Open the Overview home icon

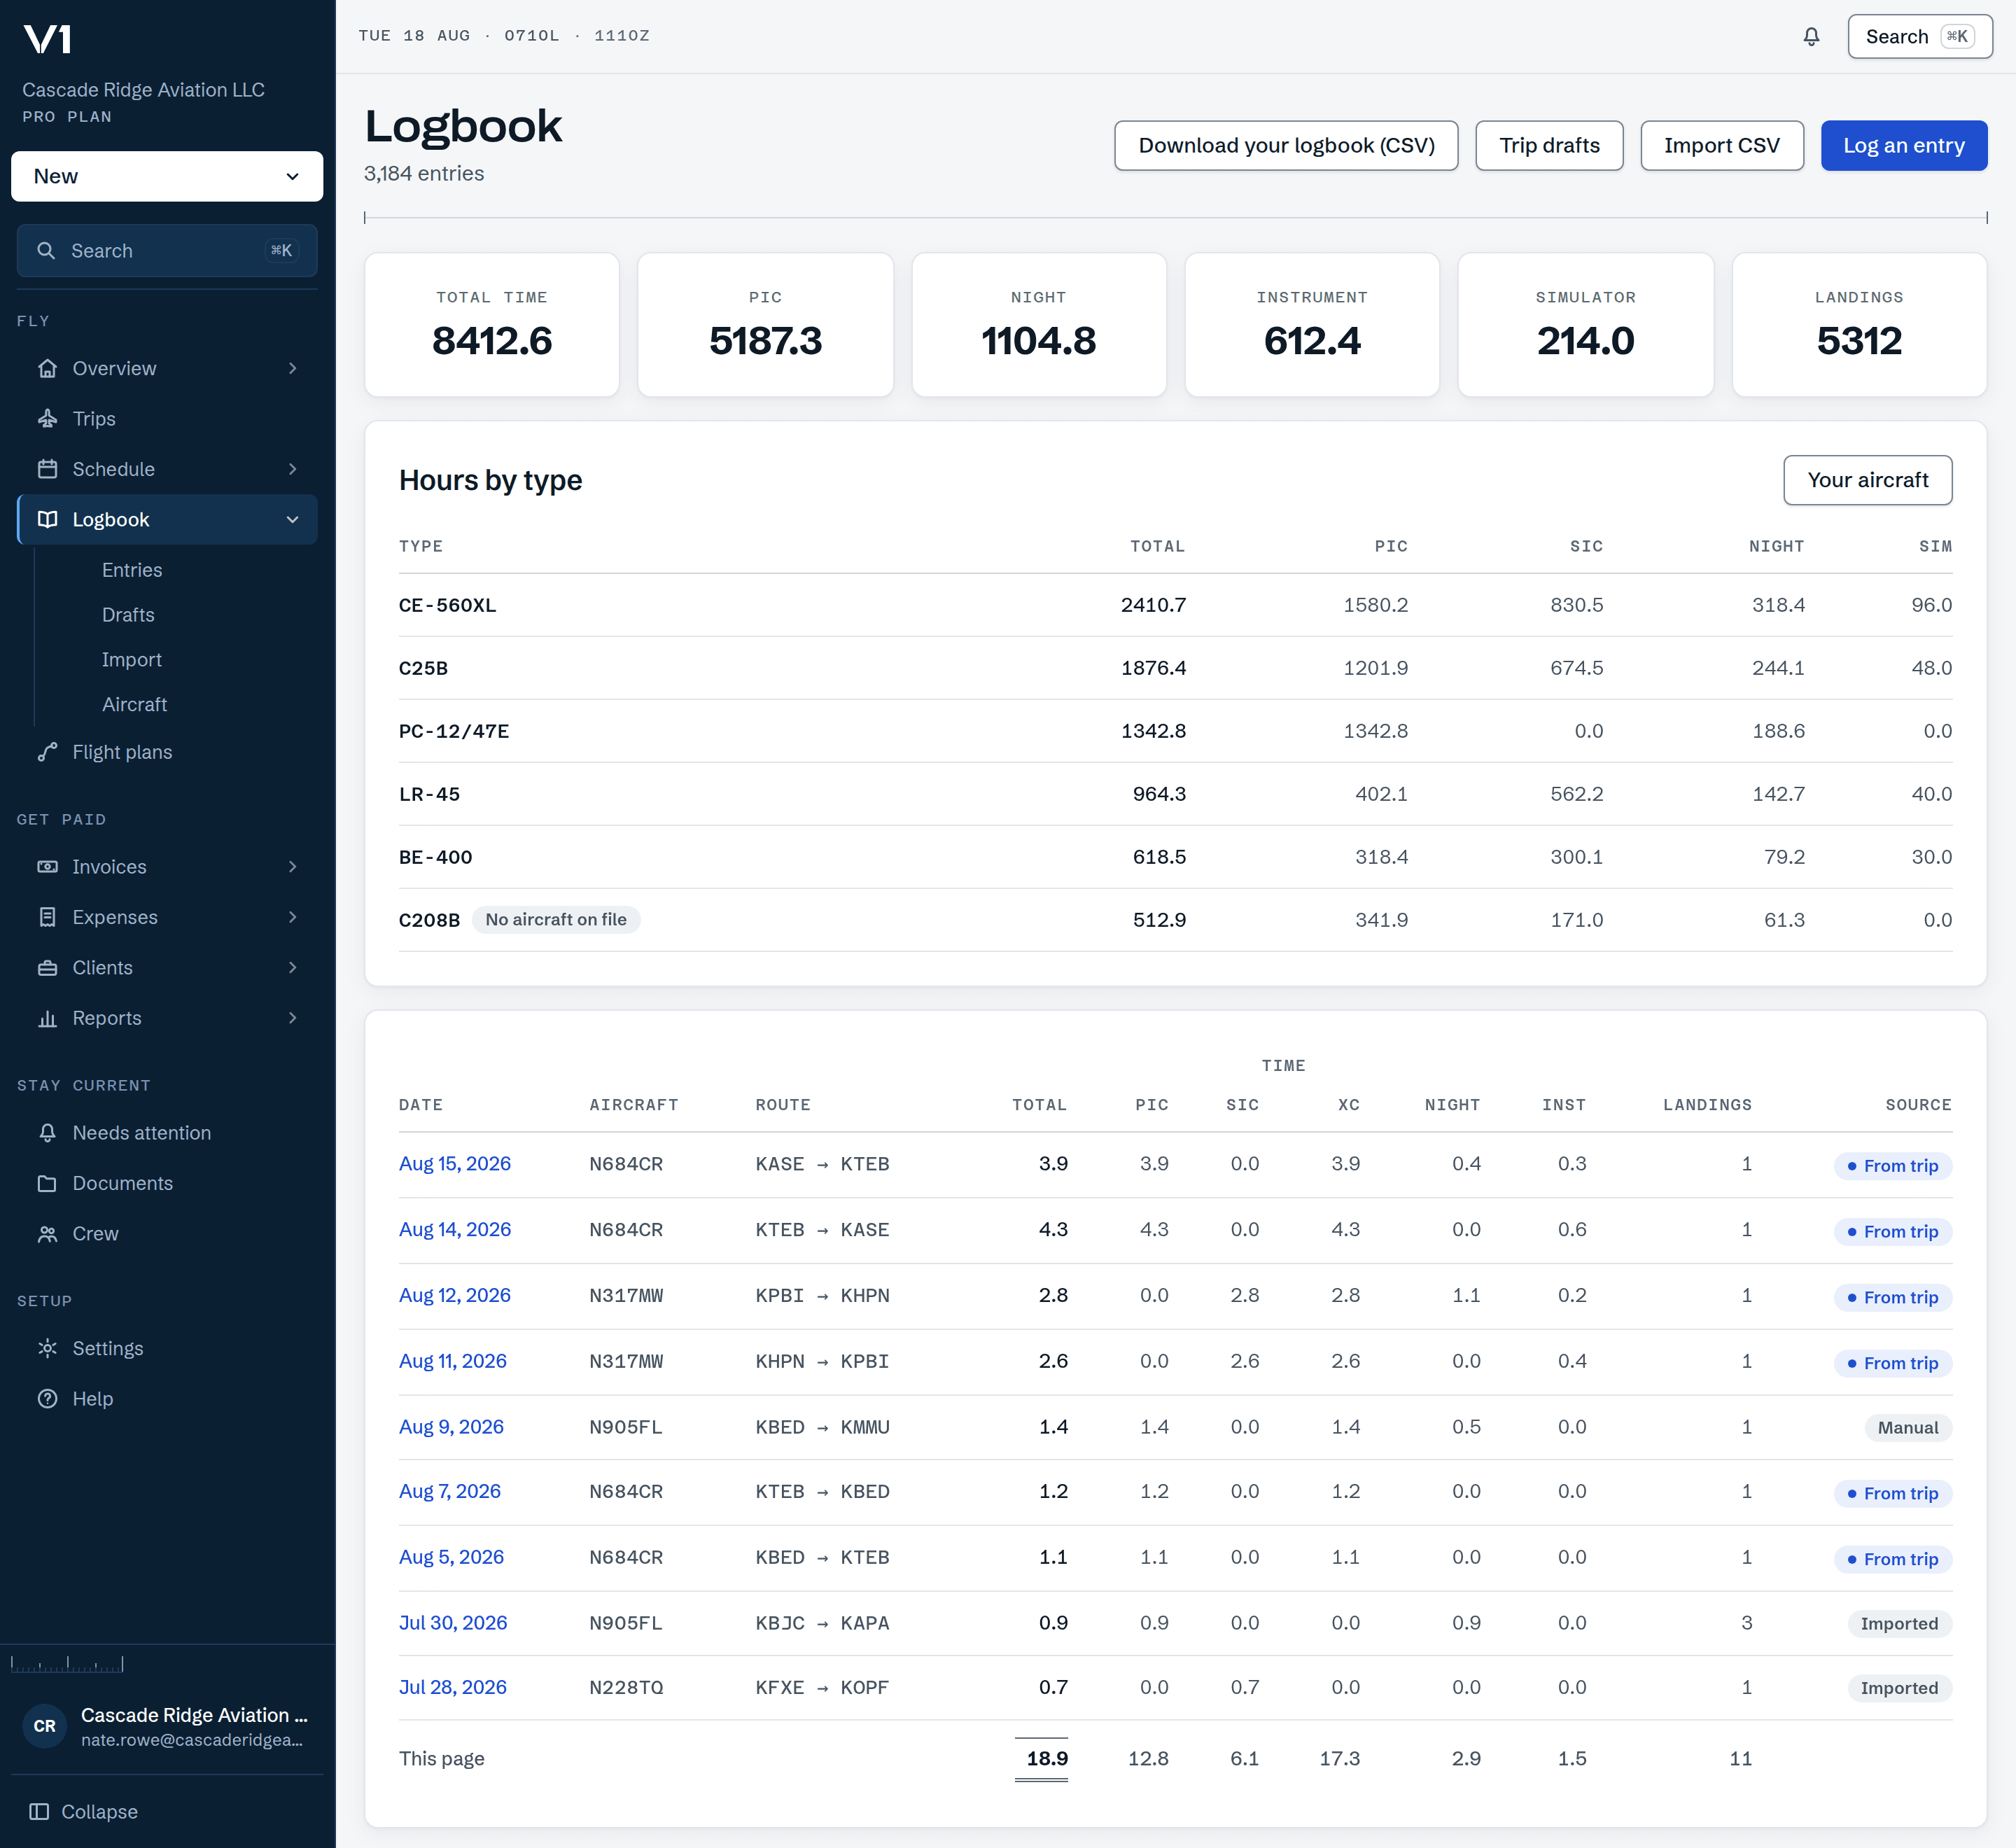(47, 368)
